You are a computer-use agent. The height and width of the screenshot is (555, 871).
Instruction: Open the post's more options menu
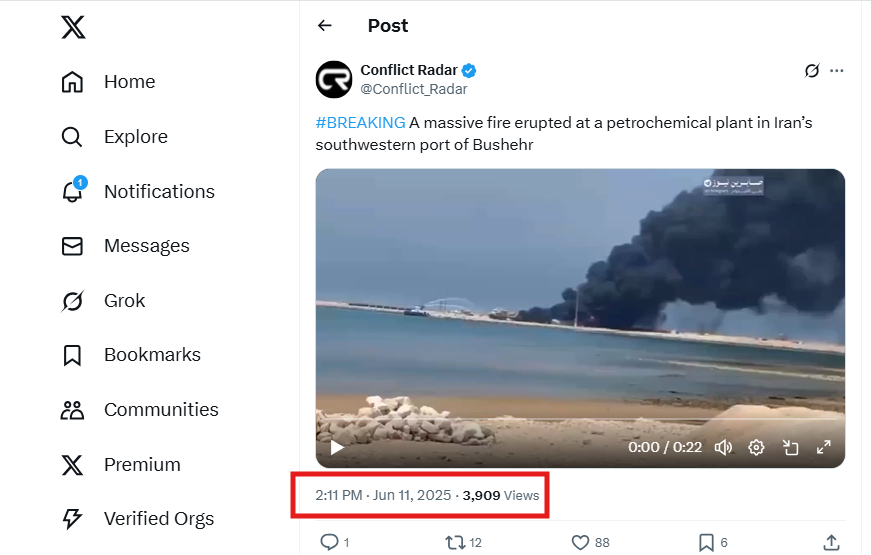coord(837,70)
